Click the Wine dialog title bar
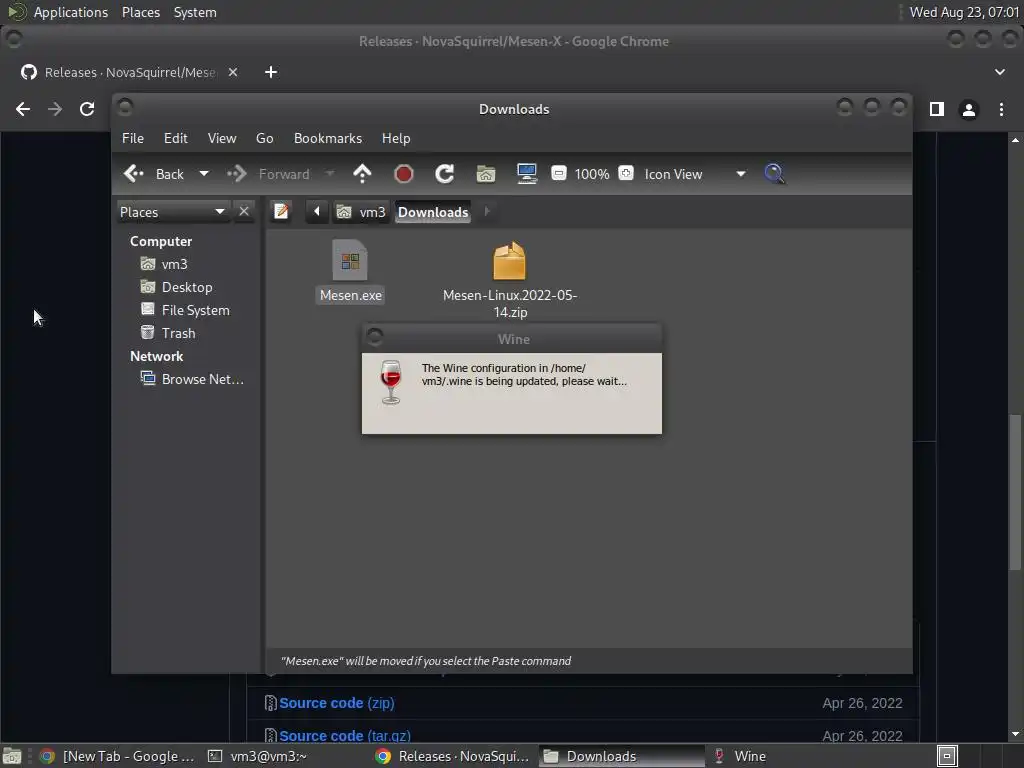 tap(513, 339)
